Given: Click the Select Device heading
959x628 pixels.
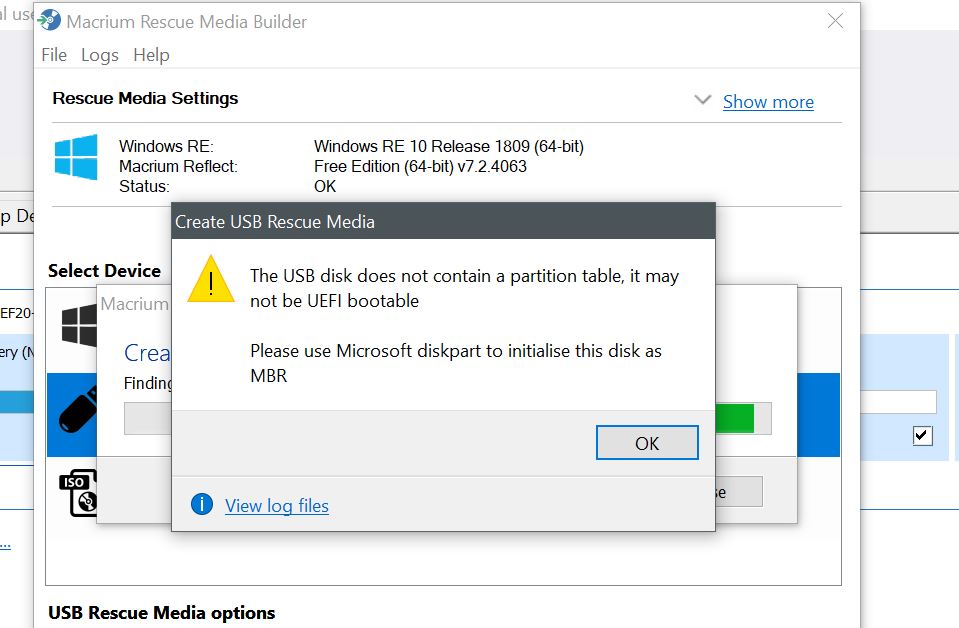Looking at the screenshot, I should click(105, 271).
